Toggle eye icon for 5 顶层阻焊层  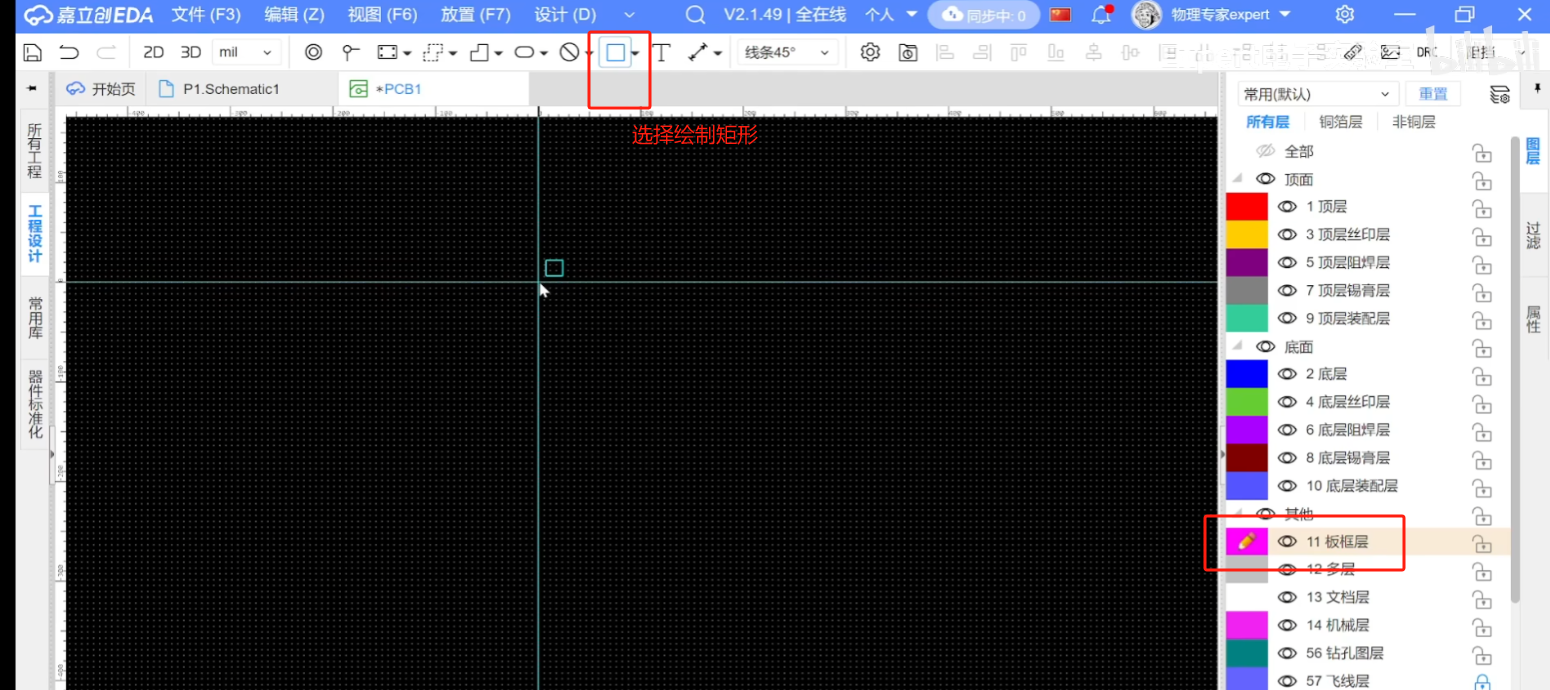coord(1288,263)
